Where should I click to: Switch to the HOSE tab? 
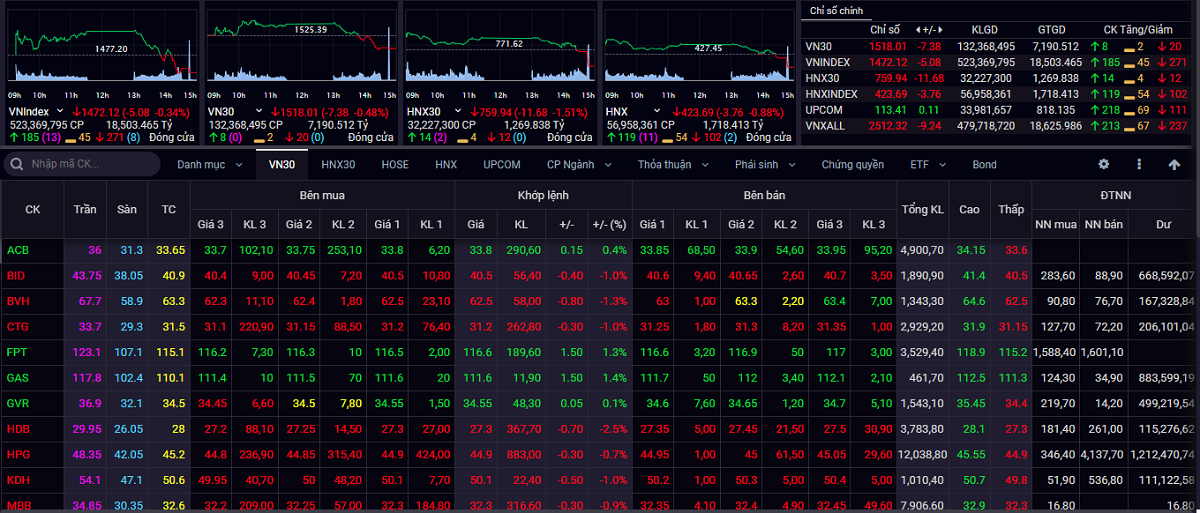pos(395,164)
